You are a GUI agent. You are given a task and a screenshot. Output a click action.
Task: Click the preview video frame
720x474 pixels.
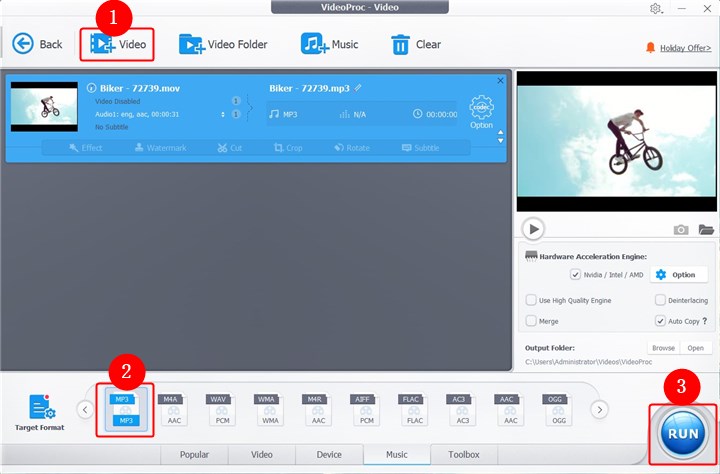616,141
